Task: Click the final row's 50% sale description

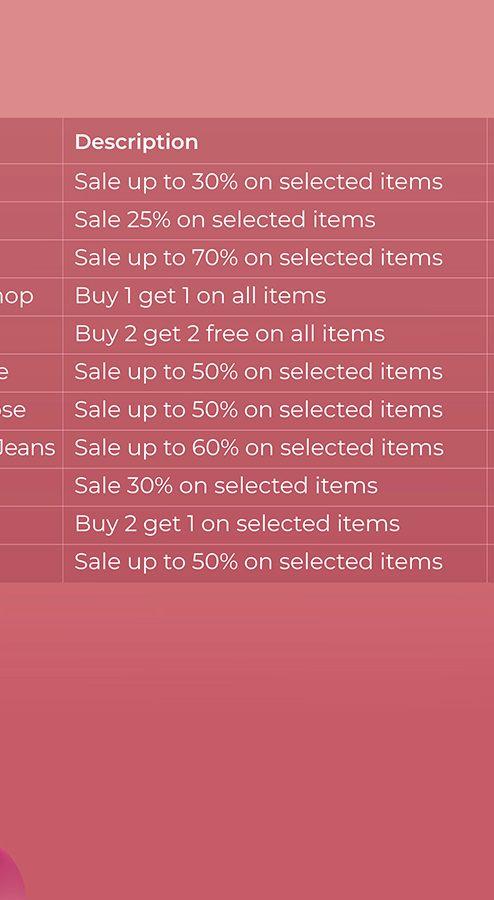Action: coord(258,561)
